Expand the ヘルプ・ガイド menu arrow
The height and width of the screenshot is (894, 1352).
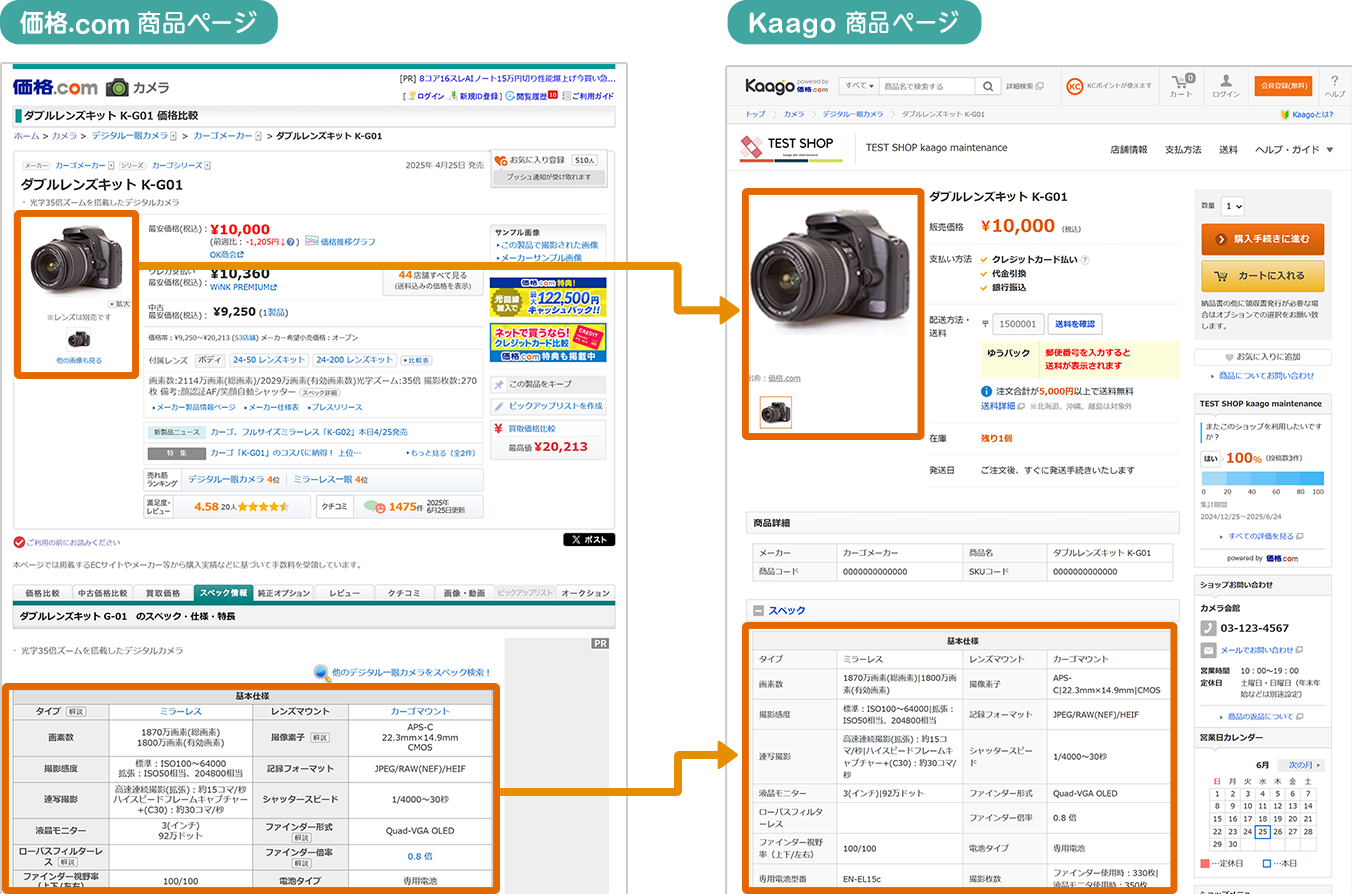tap(1330, 150)
